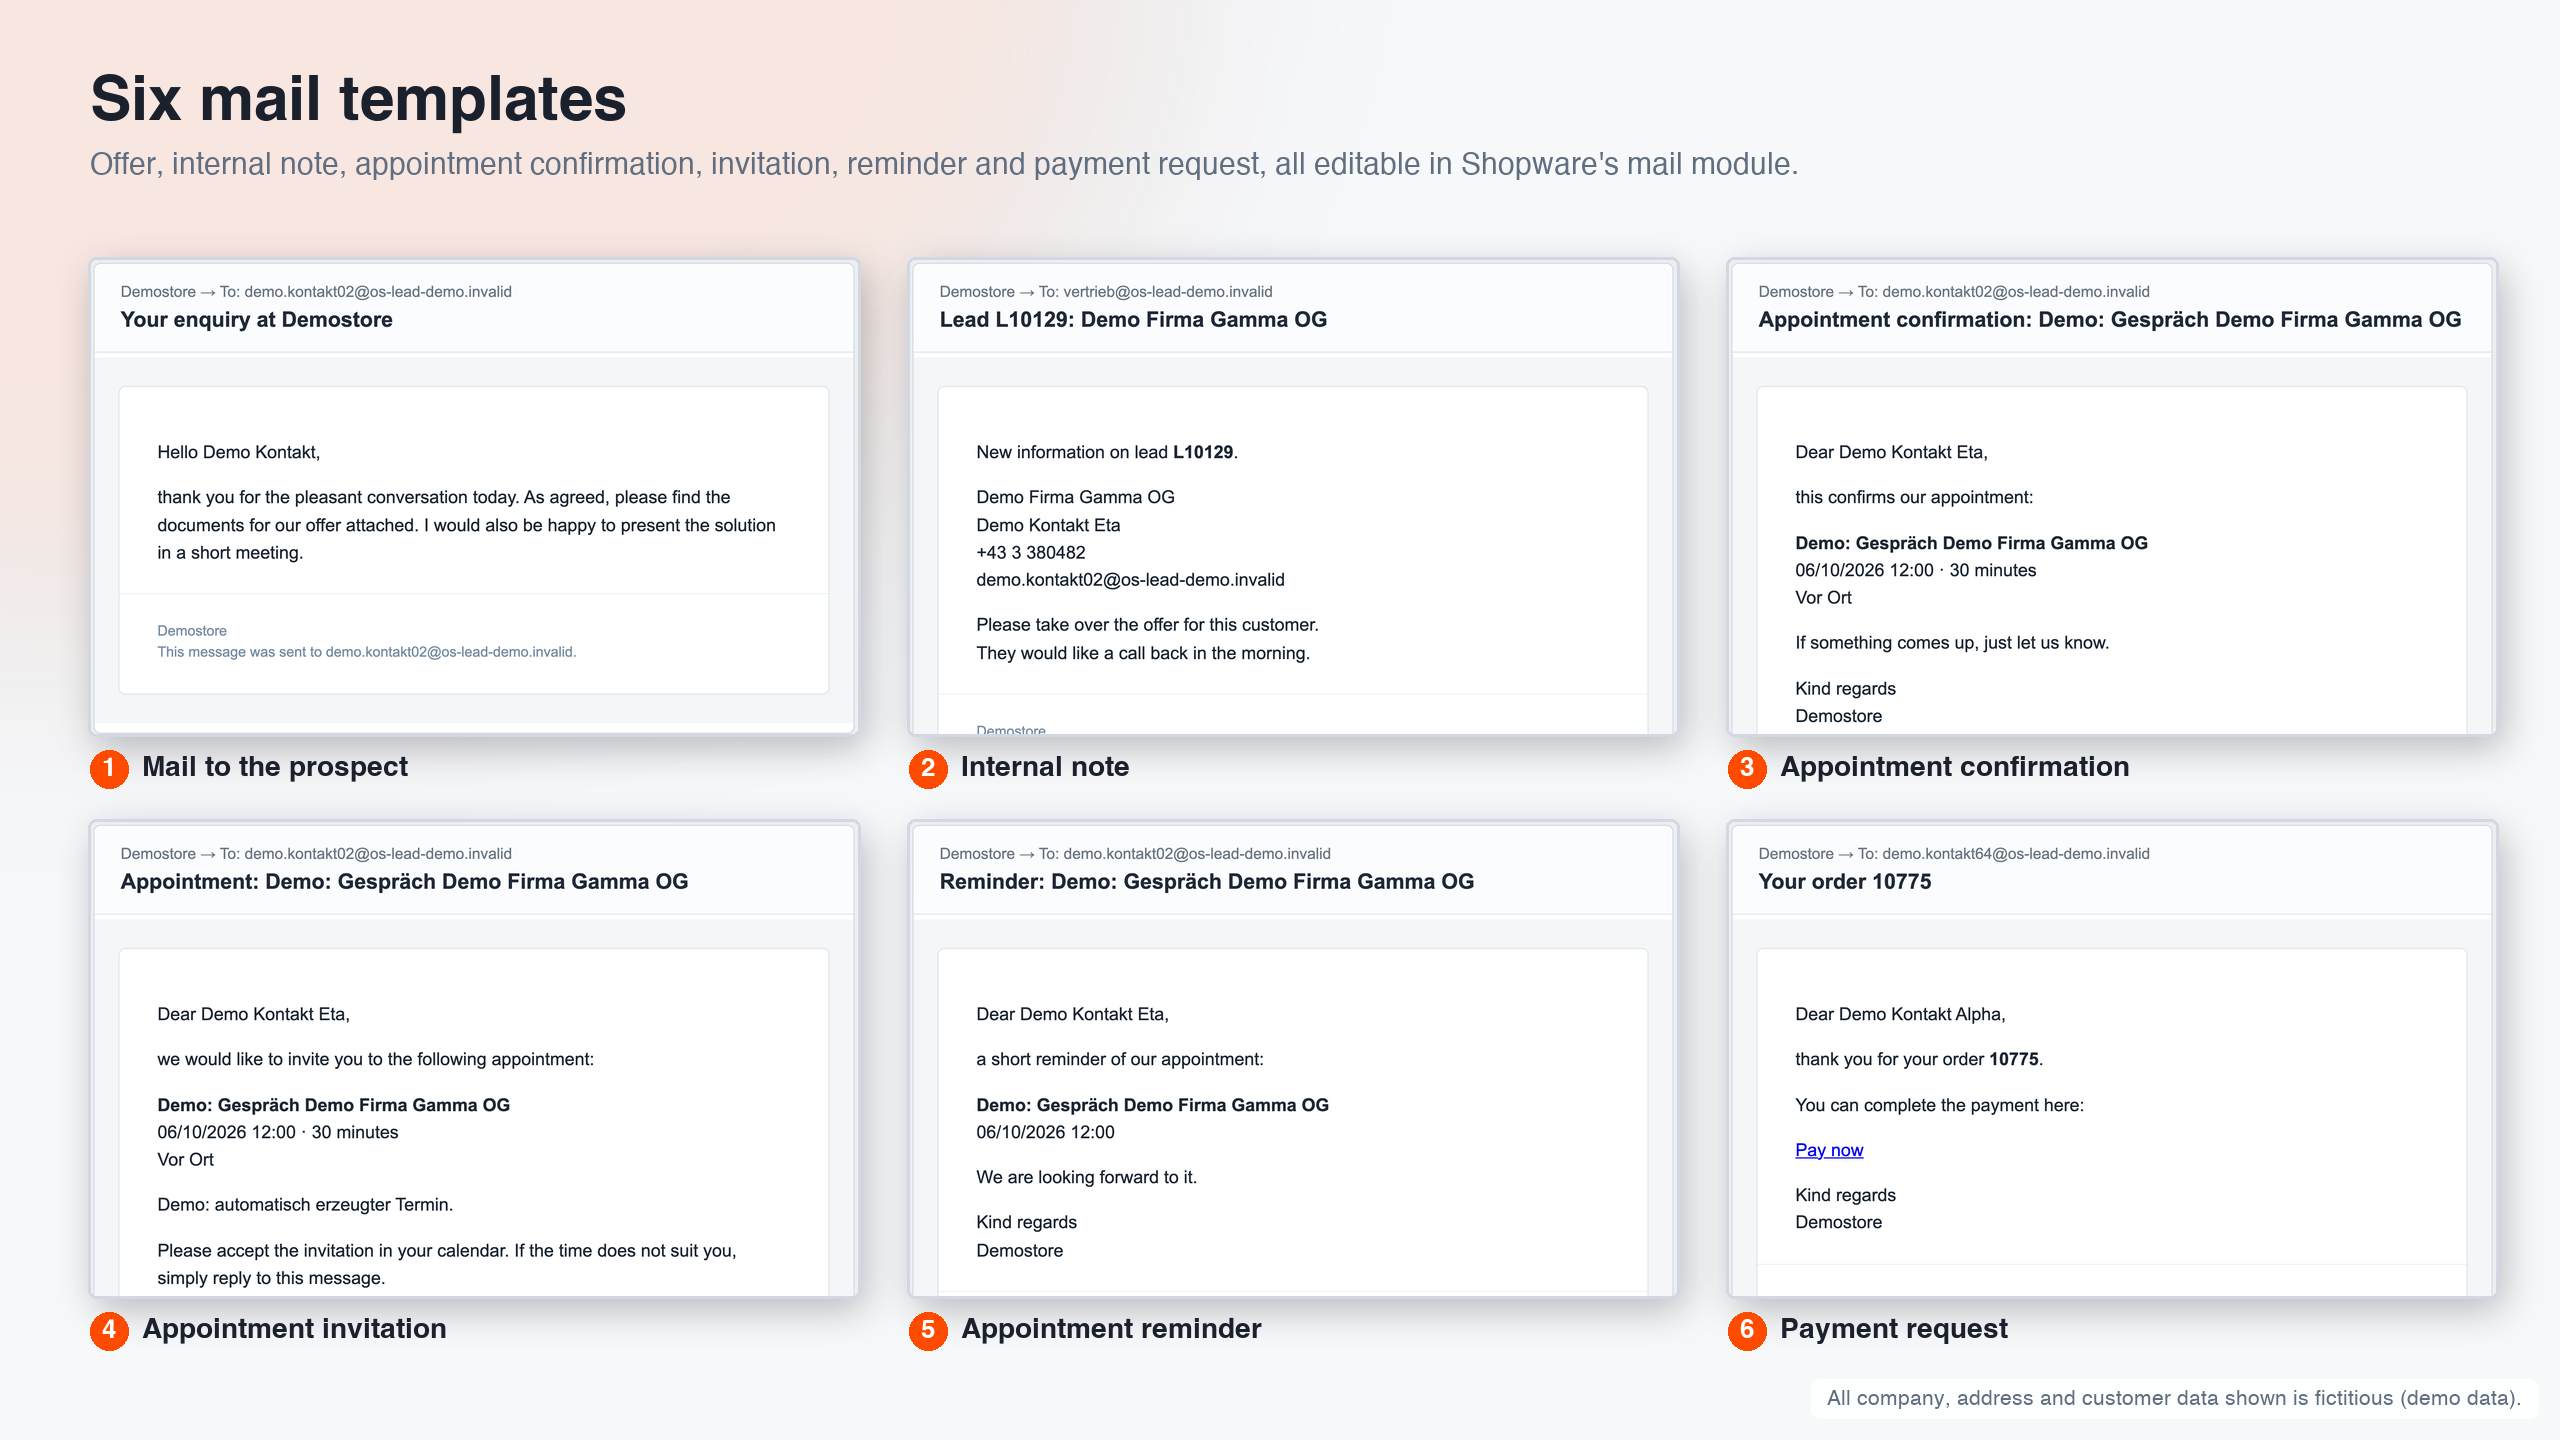Click recipient 'demo.kontakt64@os-lead-demo.invalid' in payment mail

(2016, 854)
